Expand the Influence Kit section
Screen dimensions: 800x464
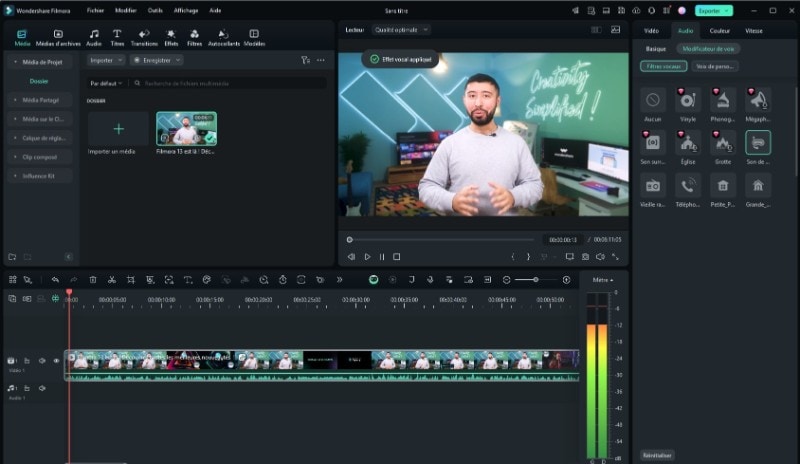click(15, 176)
